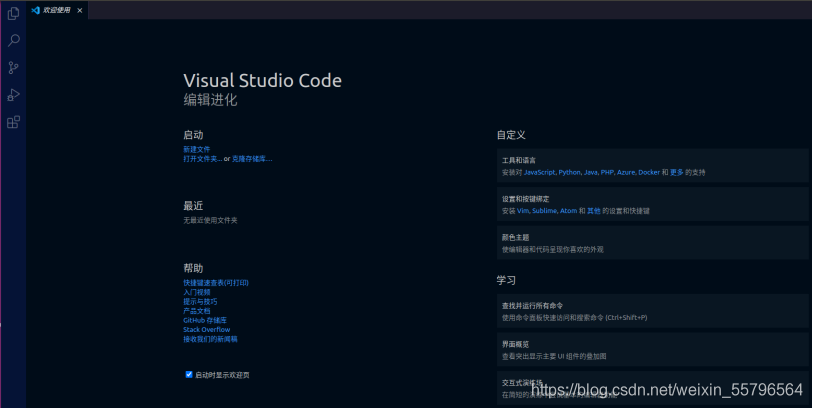Click the 无最近使用文件夹 text
Viewport: 813px width, 409px height.
click(x=210, y=220)
